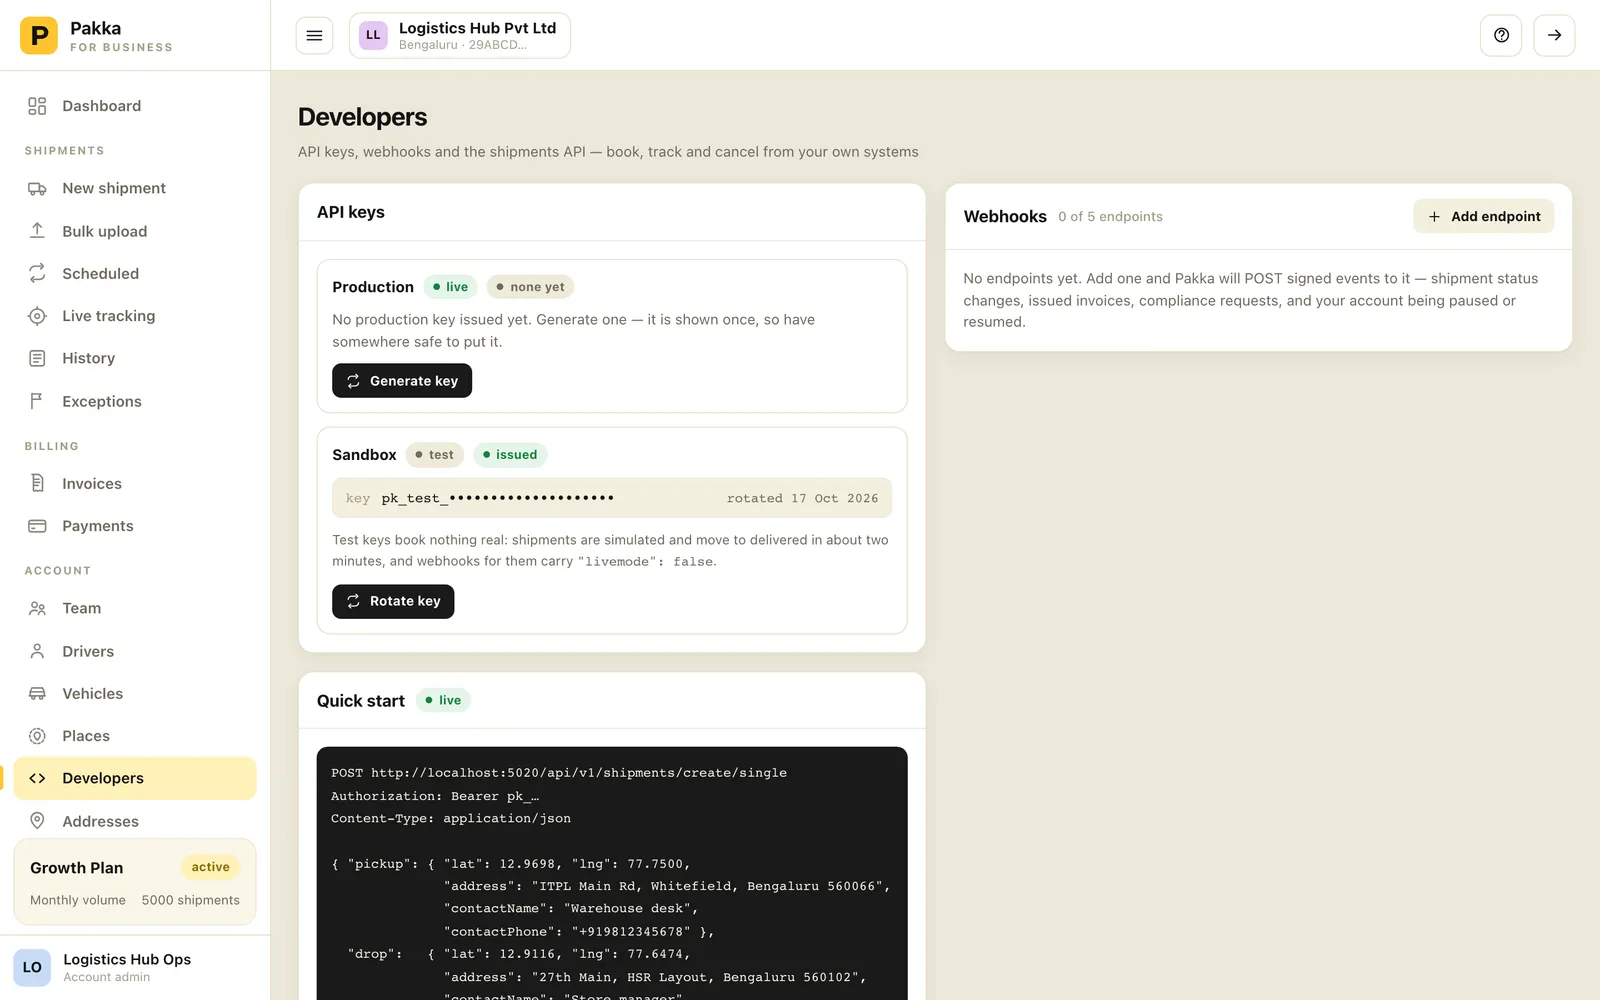Generate a production API key
Image resolution: width=1600 pixels, height=1000 pixels.
coord(402,381)
